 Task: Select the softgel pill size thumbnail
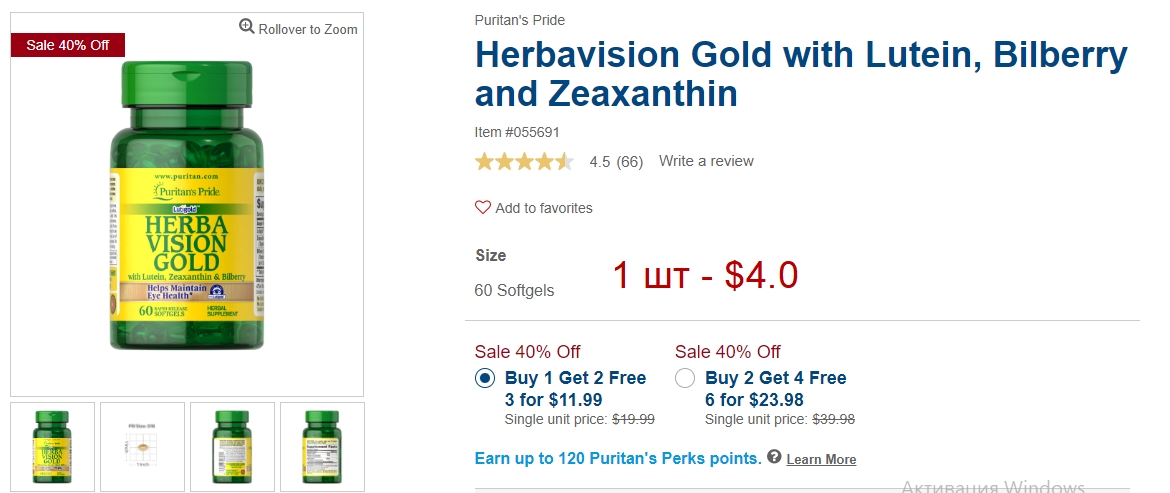143,447
